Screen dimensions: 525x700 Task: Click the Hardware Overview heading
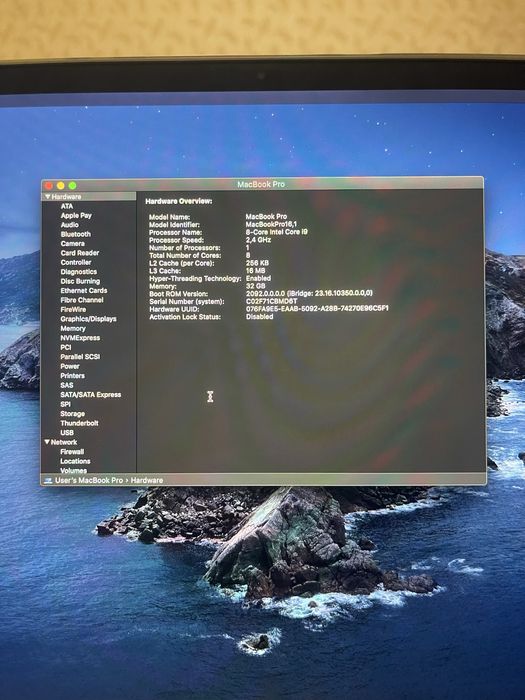click(x=179, y=201)
